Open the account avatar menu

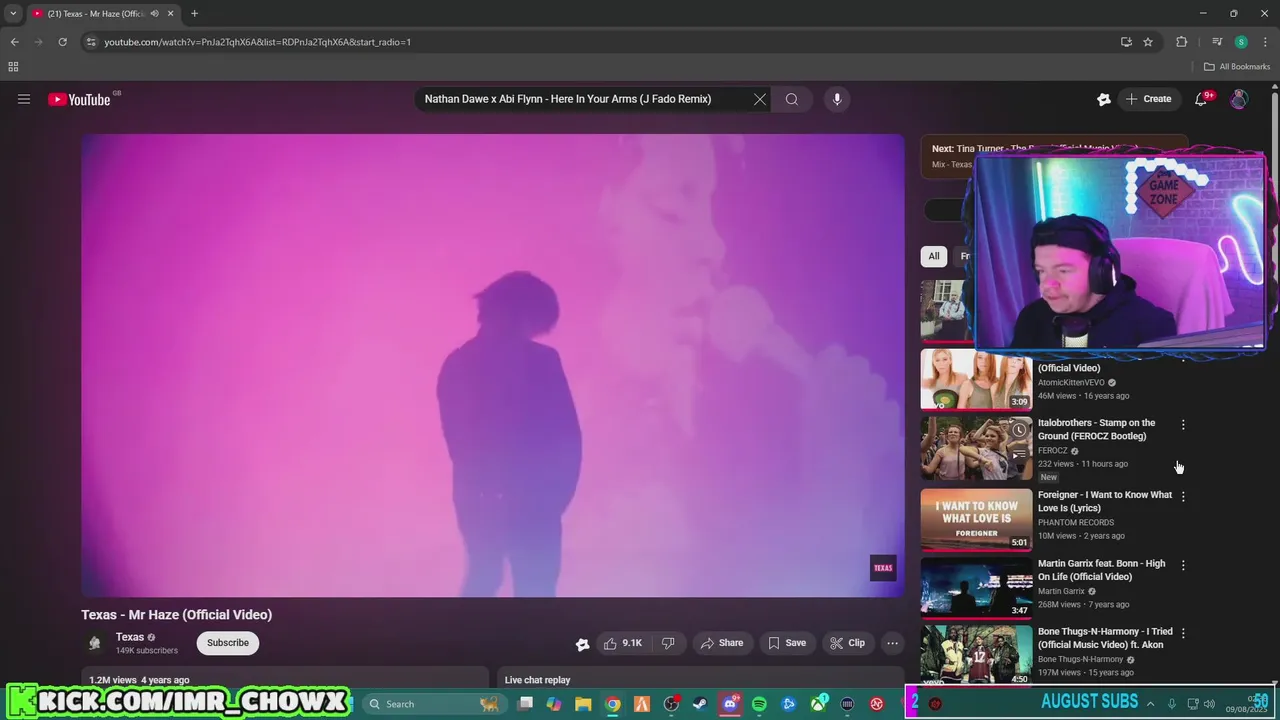1239,99
